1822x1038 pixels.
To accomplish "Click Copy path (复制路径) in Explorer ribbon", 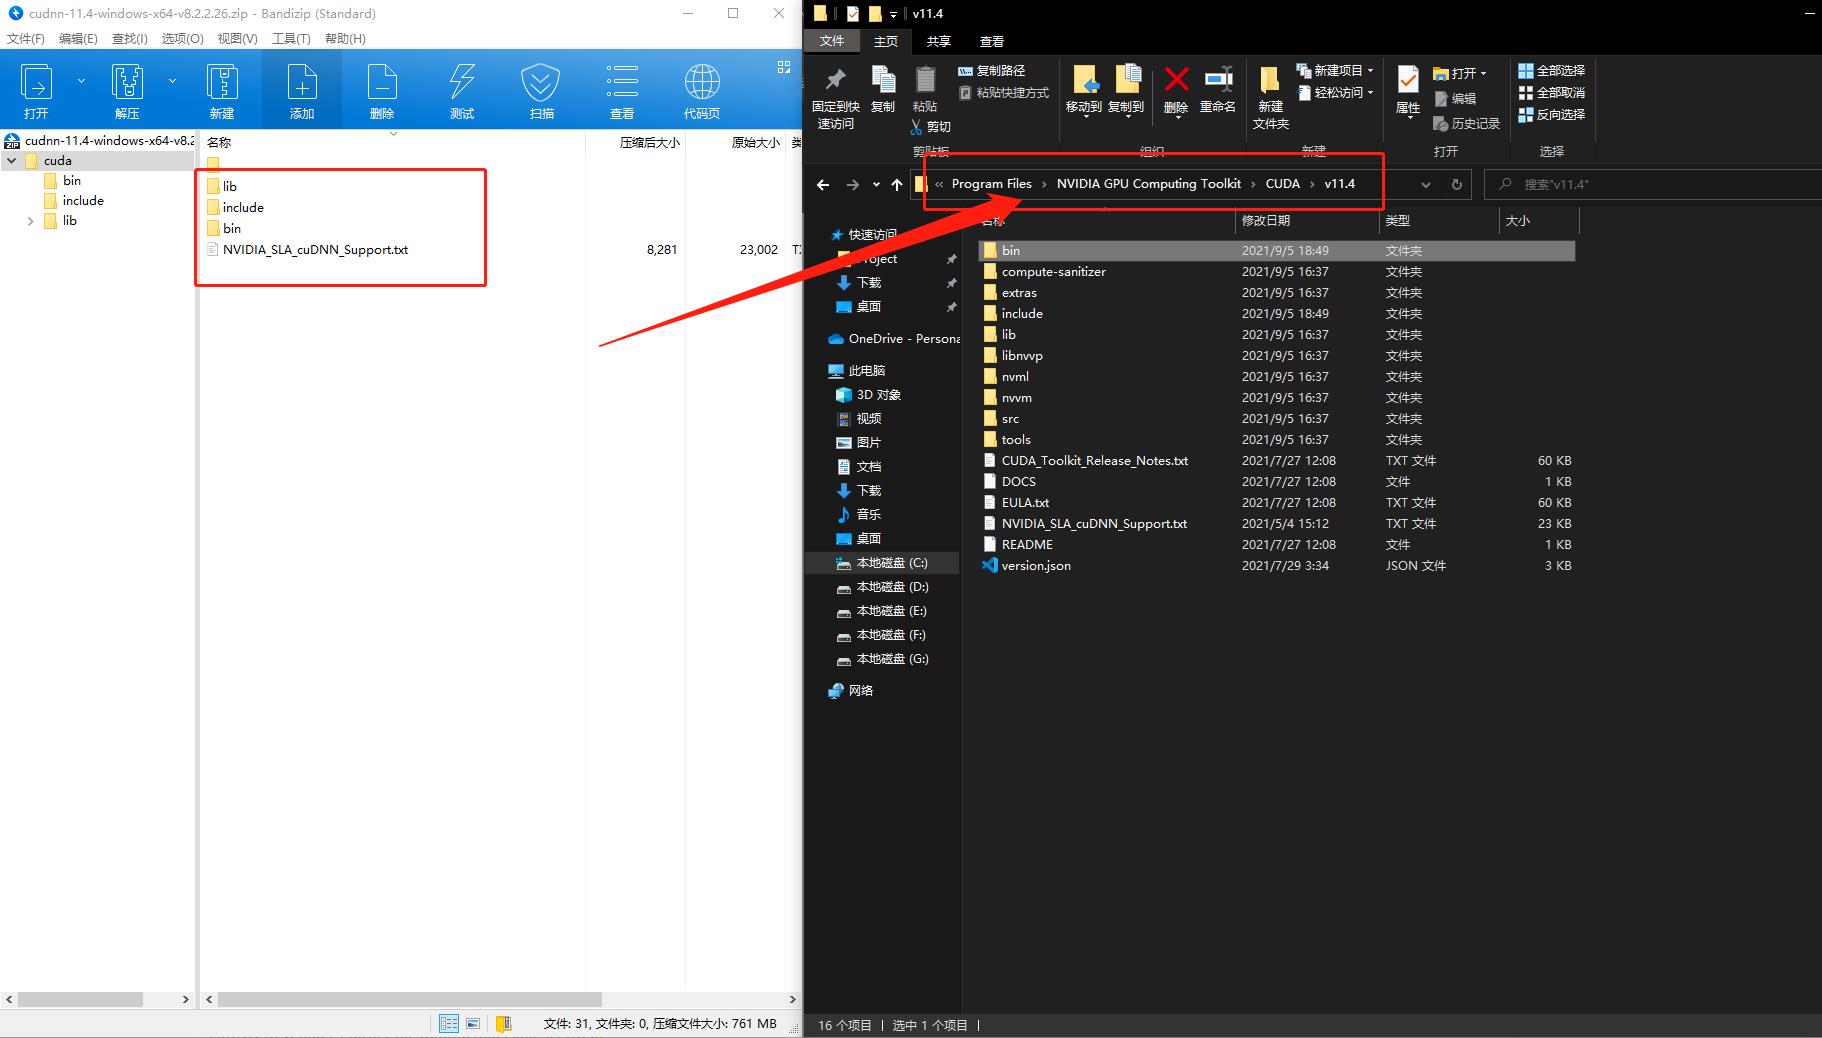I will click(x=992, y=71).
